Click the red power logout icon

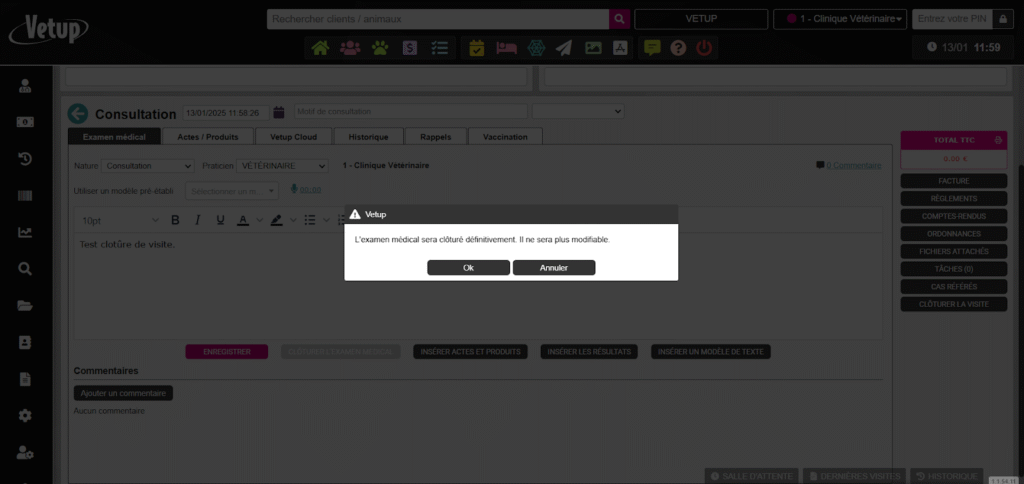tap(704, 48)
